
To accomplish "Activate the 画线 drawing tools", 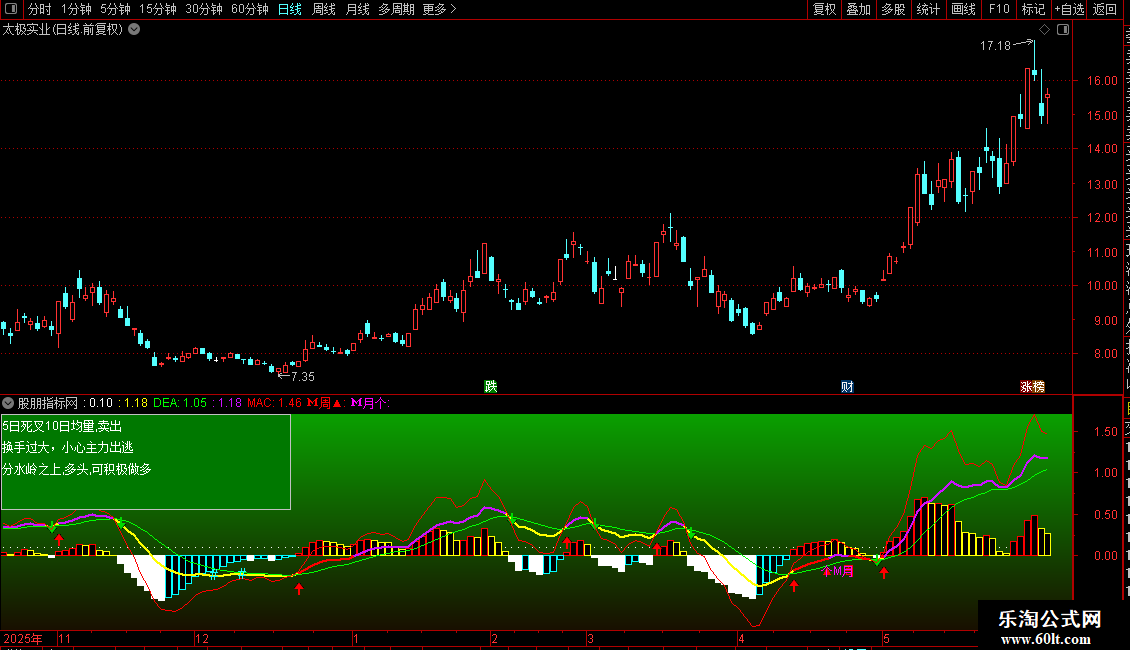I will tap(963, 9).
